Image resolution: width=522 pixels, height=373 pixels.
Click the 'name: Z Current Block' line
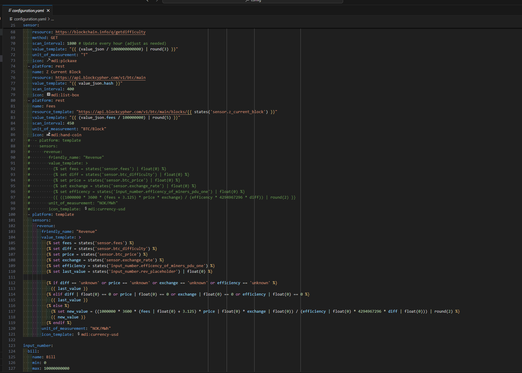[57, 72]
